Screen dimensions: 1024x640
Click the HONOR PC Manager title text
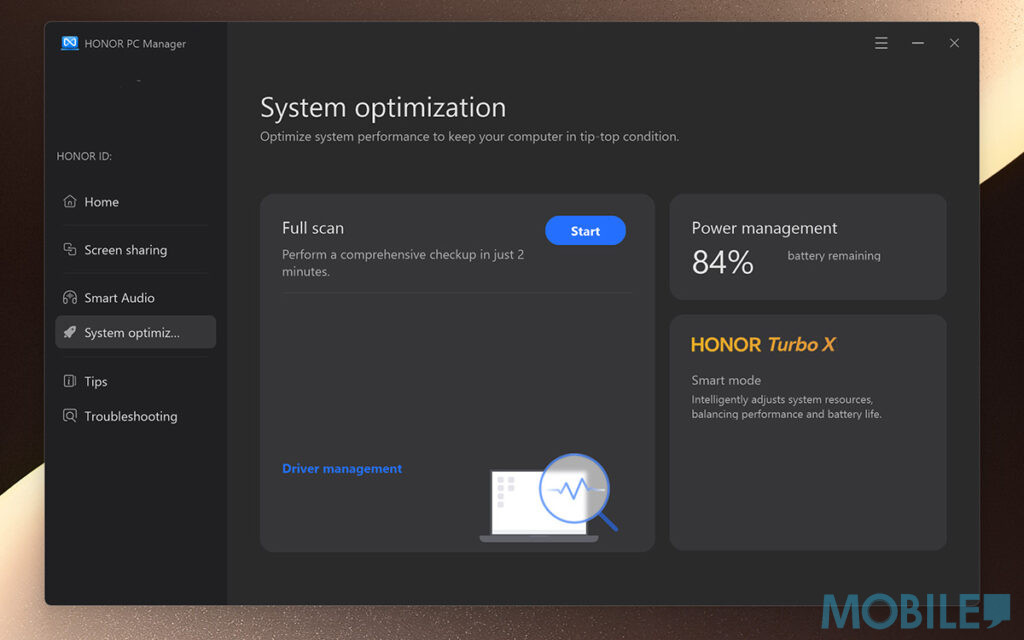coord(135,44)
